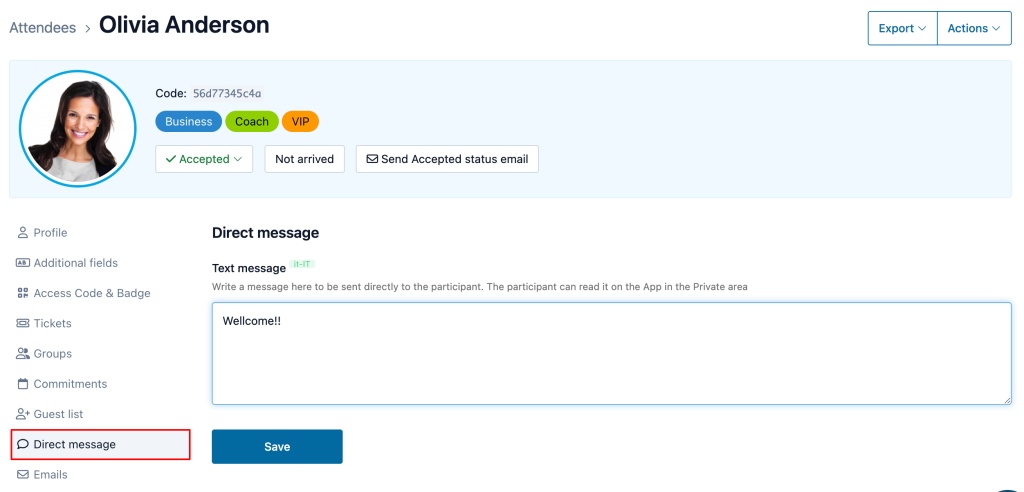The image size is (1024, 492).
Task: Click the Guest list add-person icon
Action: (23, 414)
